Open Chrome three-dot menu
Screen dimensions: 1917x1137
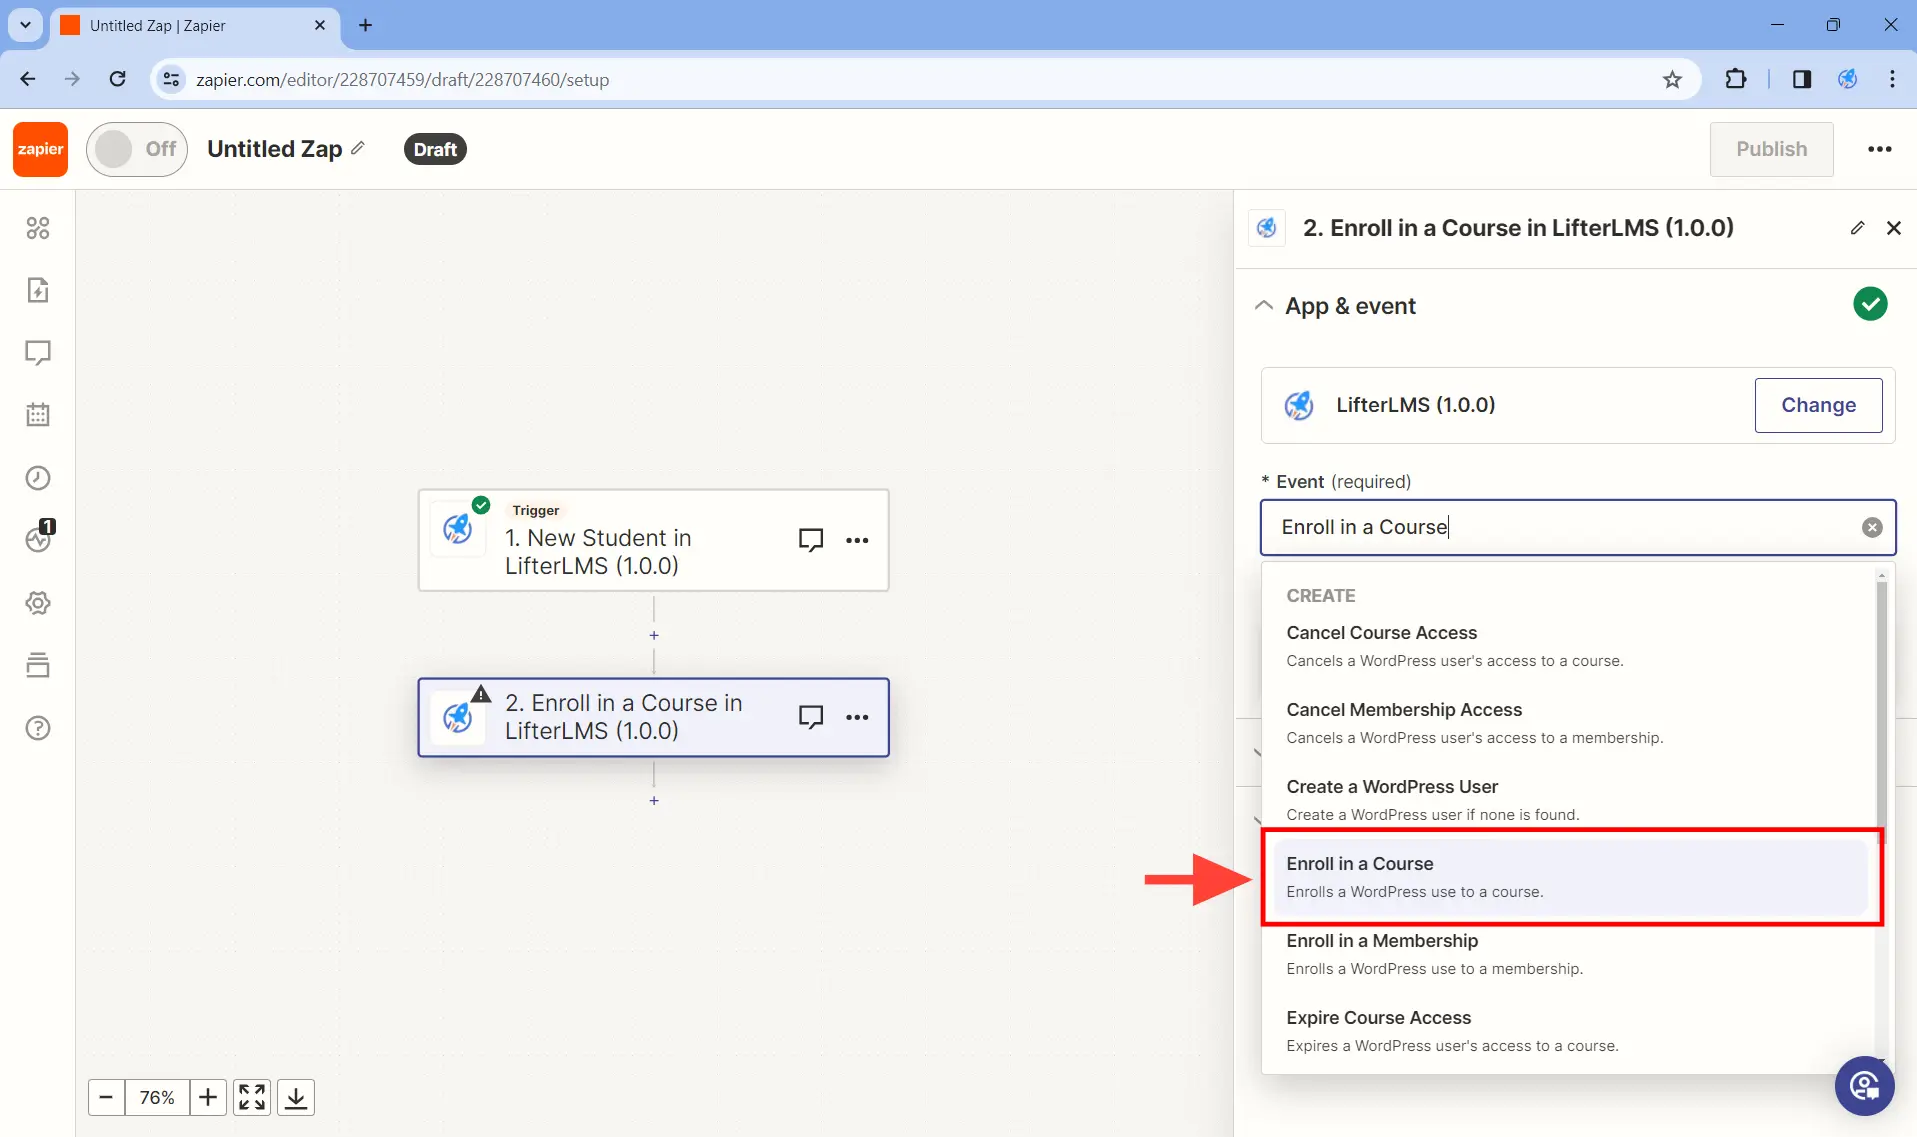tap(1892, 79)
